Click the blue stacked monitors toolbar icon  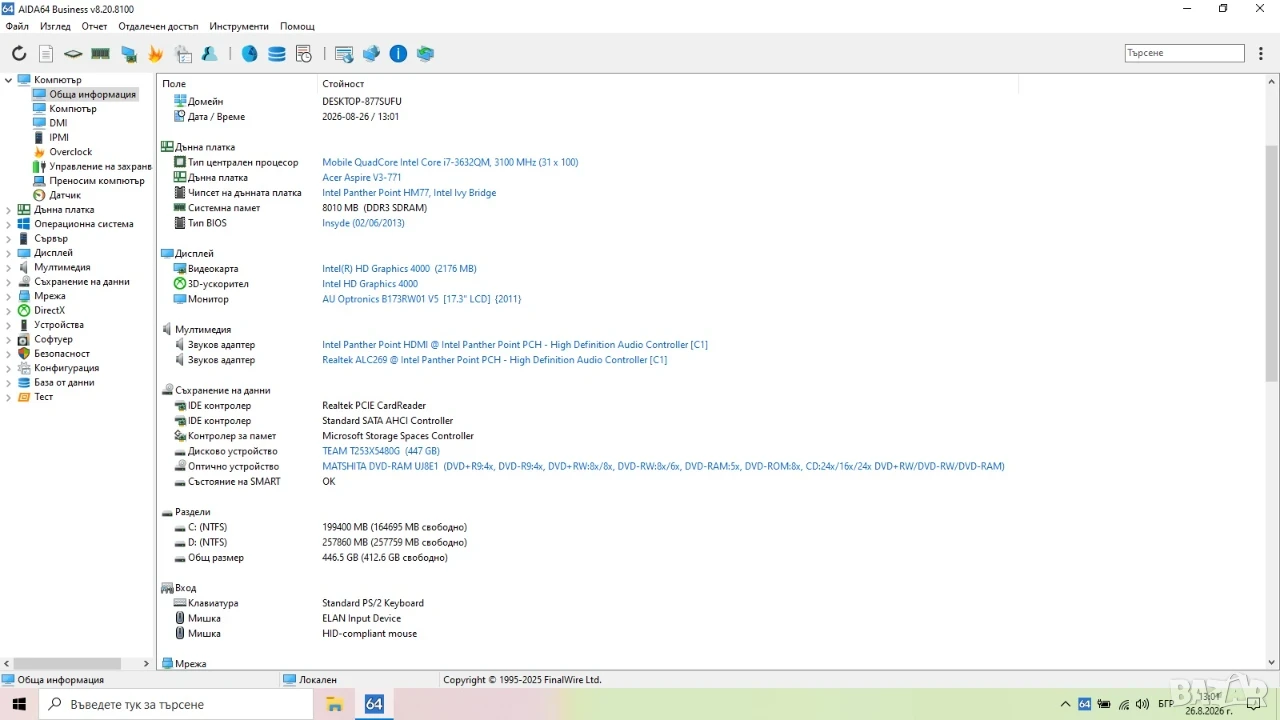pos(371,54)
